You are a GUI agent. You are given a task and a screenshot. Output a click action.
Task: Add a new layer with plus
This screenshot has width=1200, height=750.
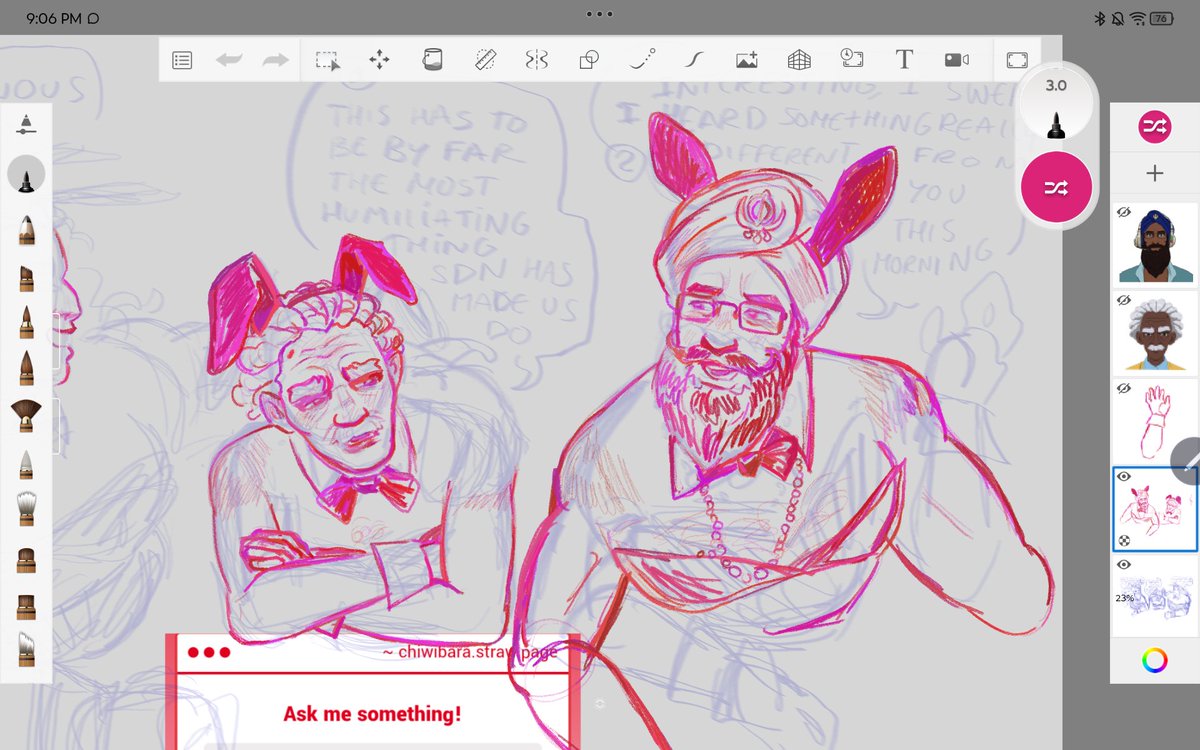pos(1155,173)
